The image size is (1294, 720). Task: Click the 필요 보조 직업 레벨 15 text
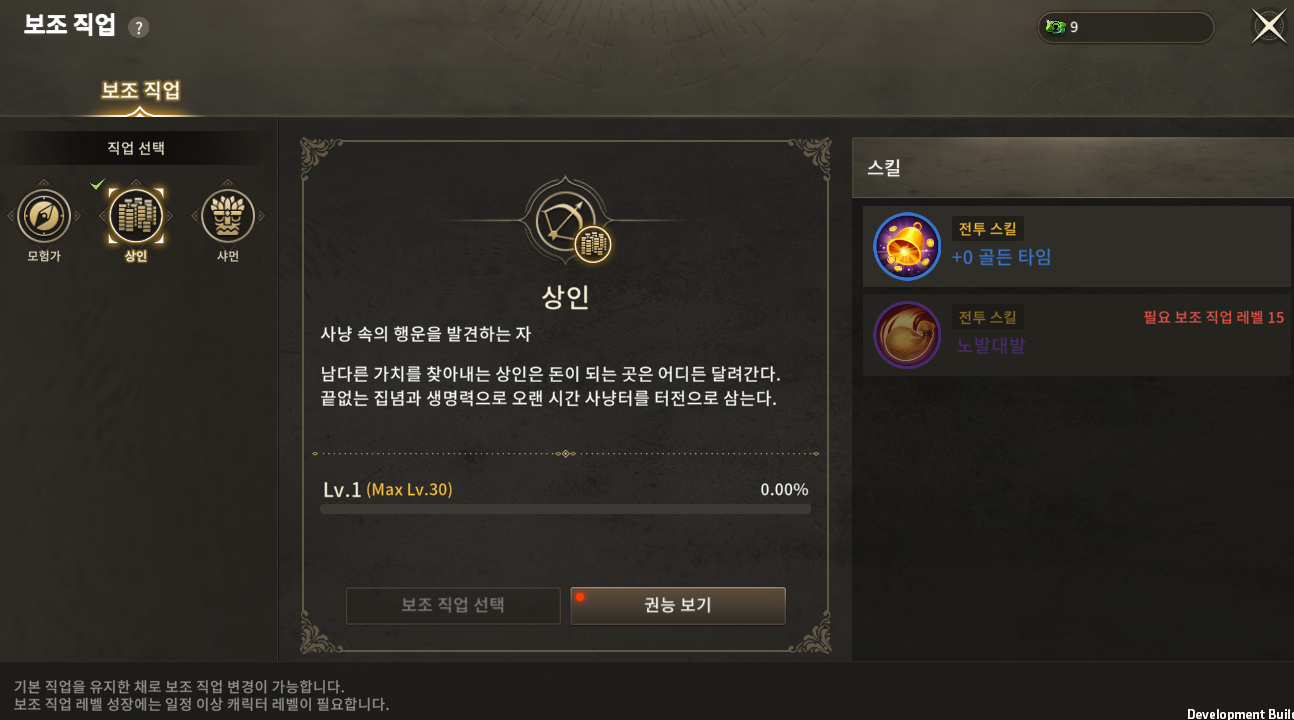(1213, 317)
